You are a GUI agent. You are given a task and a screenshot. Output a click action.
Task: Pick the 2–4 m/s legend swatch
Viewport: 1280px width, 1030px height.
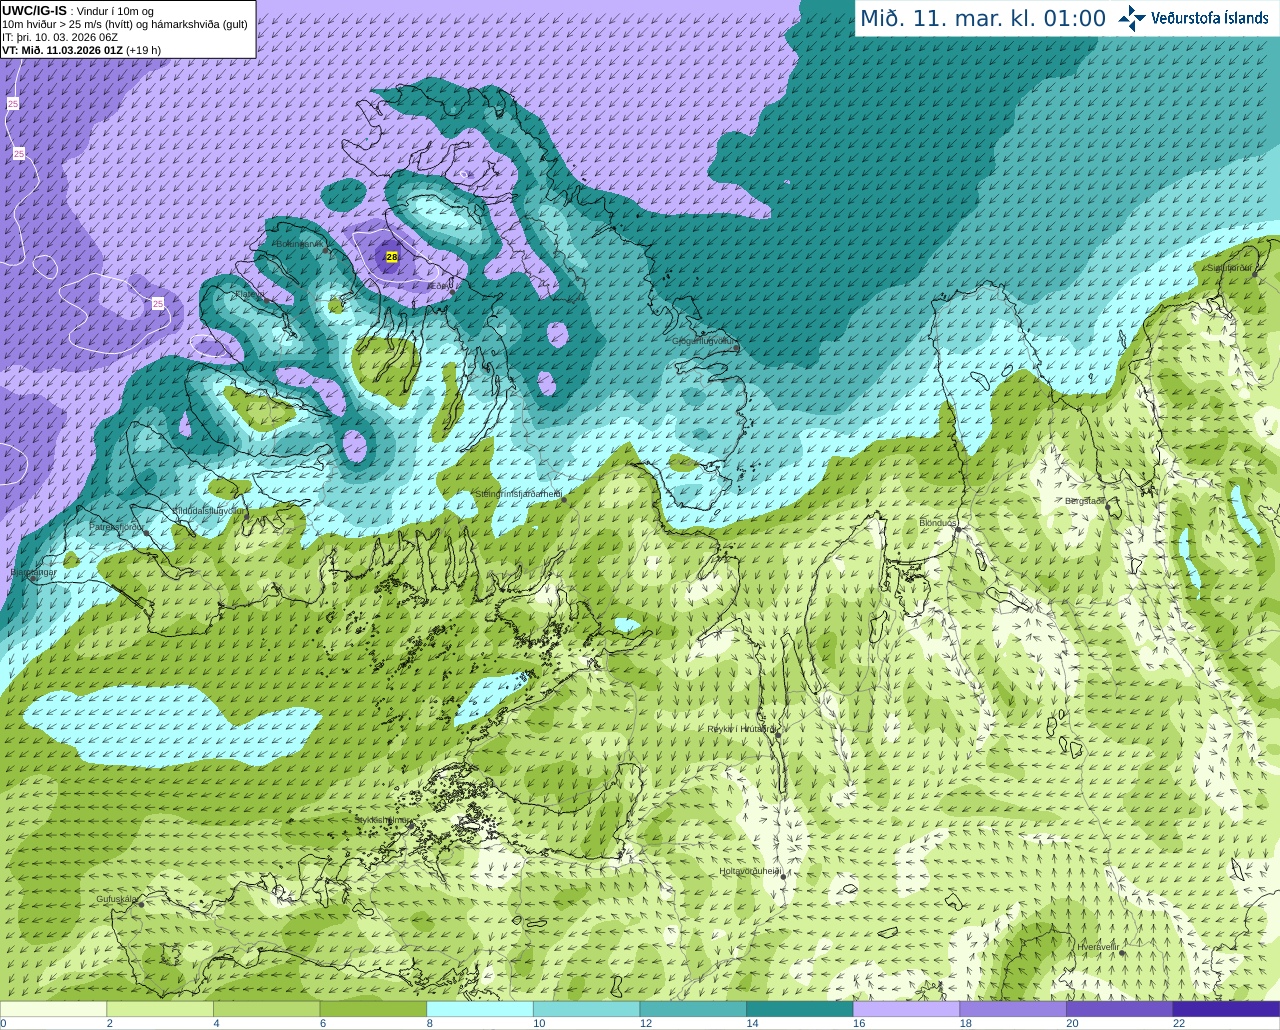coord(160,1009)
